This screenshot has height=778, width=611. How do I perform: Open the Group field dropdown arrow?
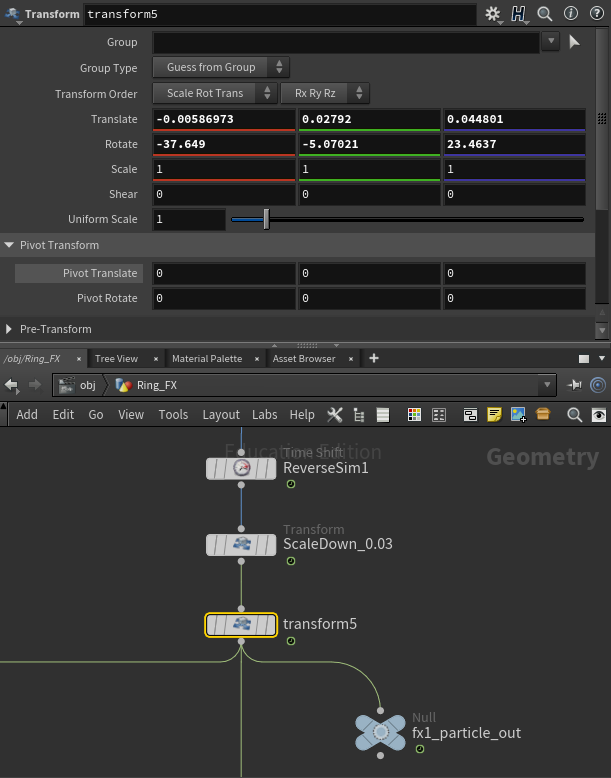(550, 42)
